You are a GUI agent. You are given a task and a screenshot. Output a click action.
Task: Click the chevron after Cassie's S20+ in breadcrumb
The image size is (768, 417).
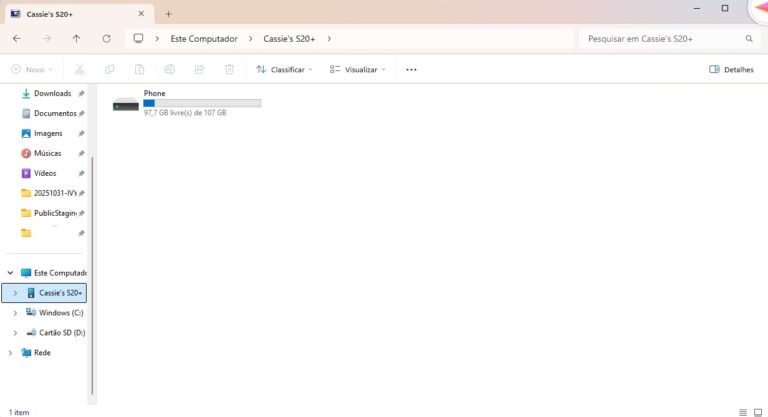pyautogui.click(x=329, y=39)
